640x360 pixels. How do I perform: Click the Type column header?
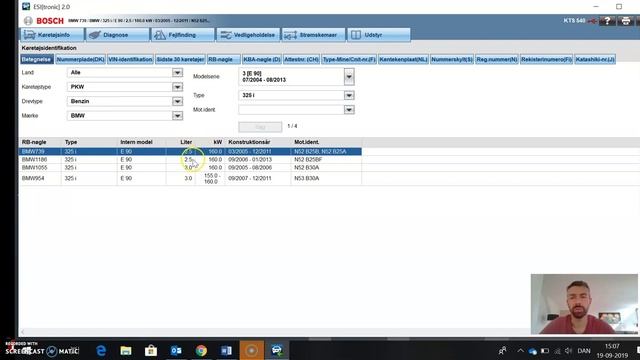(71, 142)
